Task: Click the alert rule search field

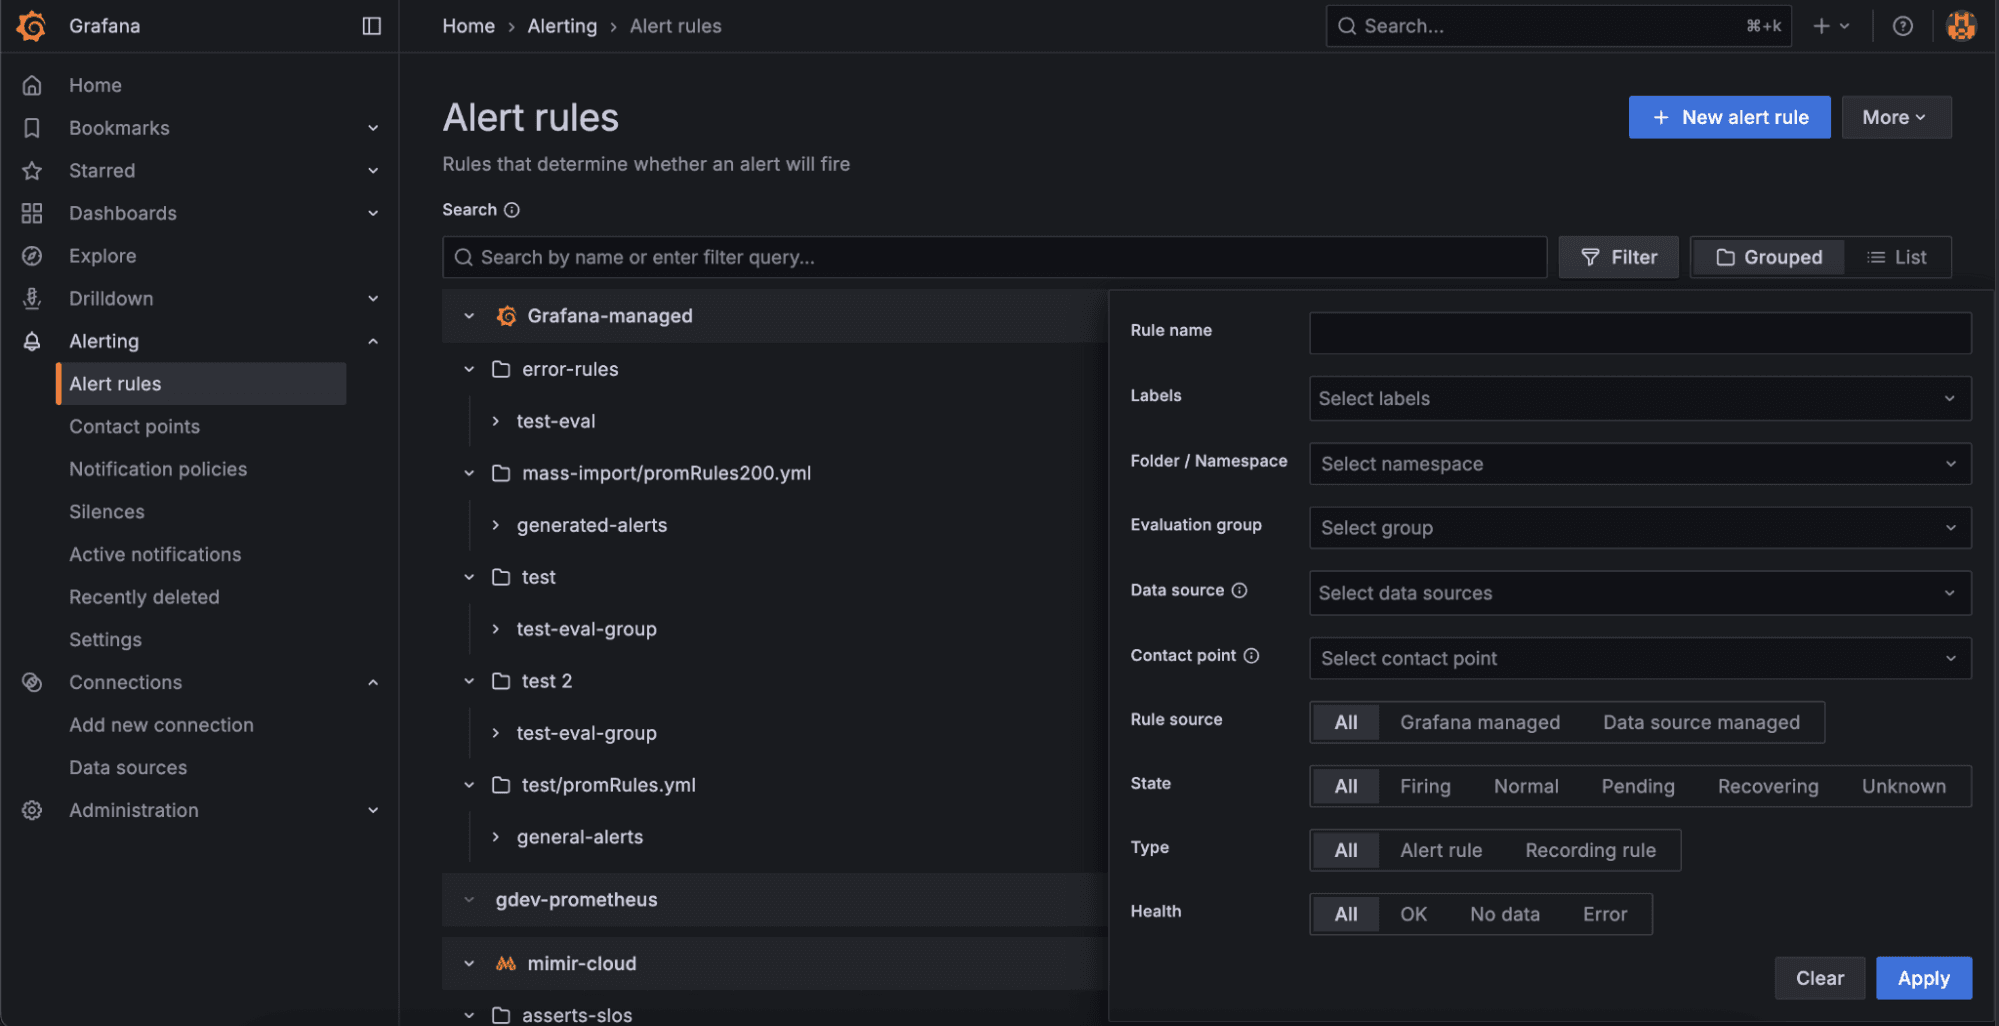Action: coord(994,257)
